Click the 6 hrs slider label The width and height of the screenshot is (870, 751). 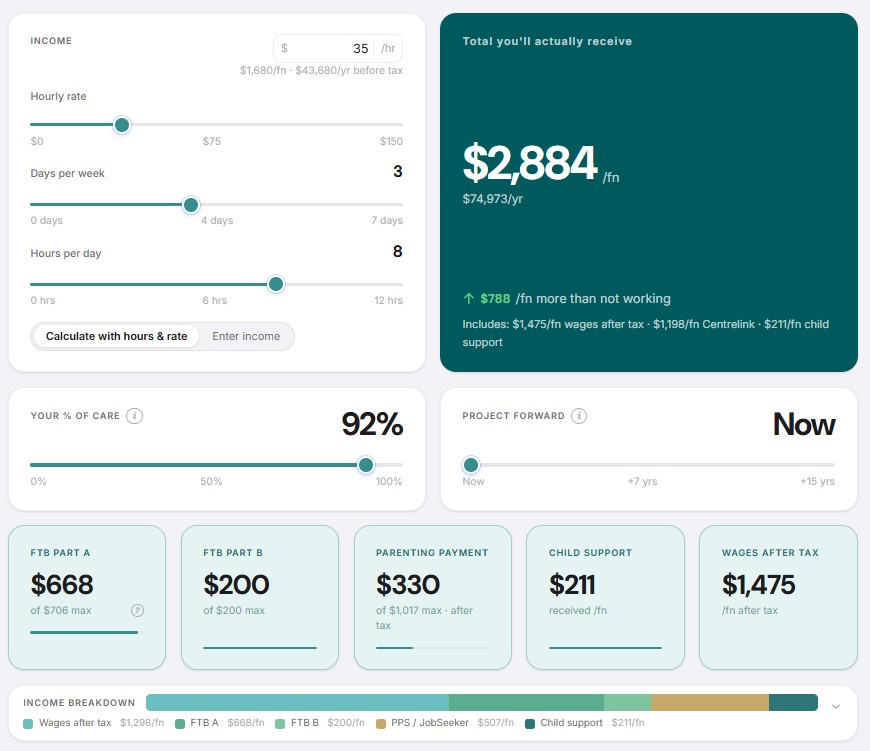pos(215,301)
